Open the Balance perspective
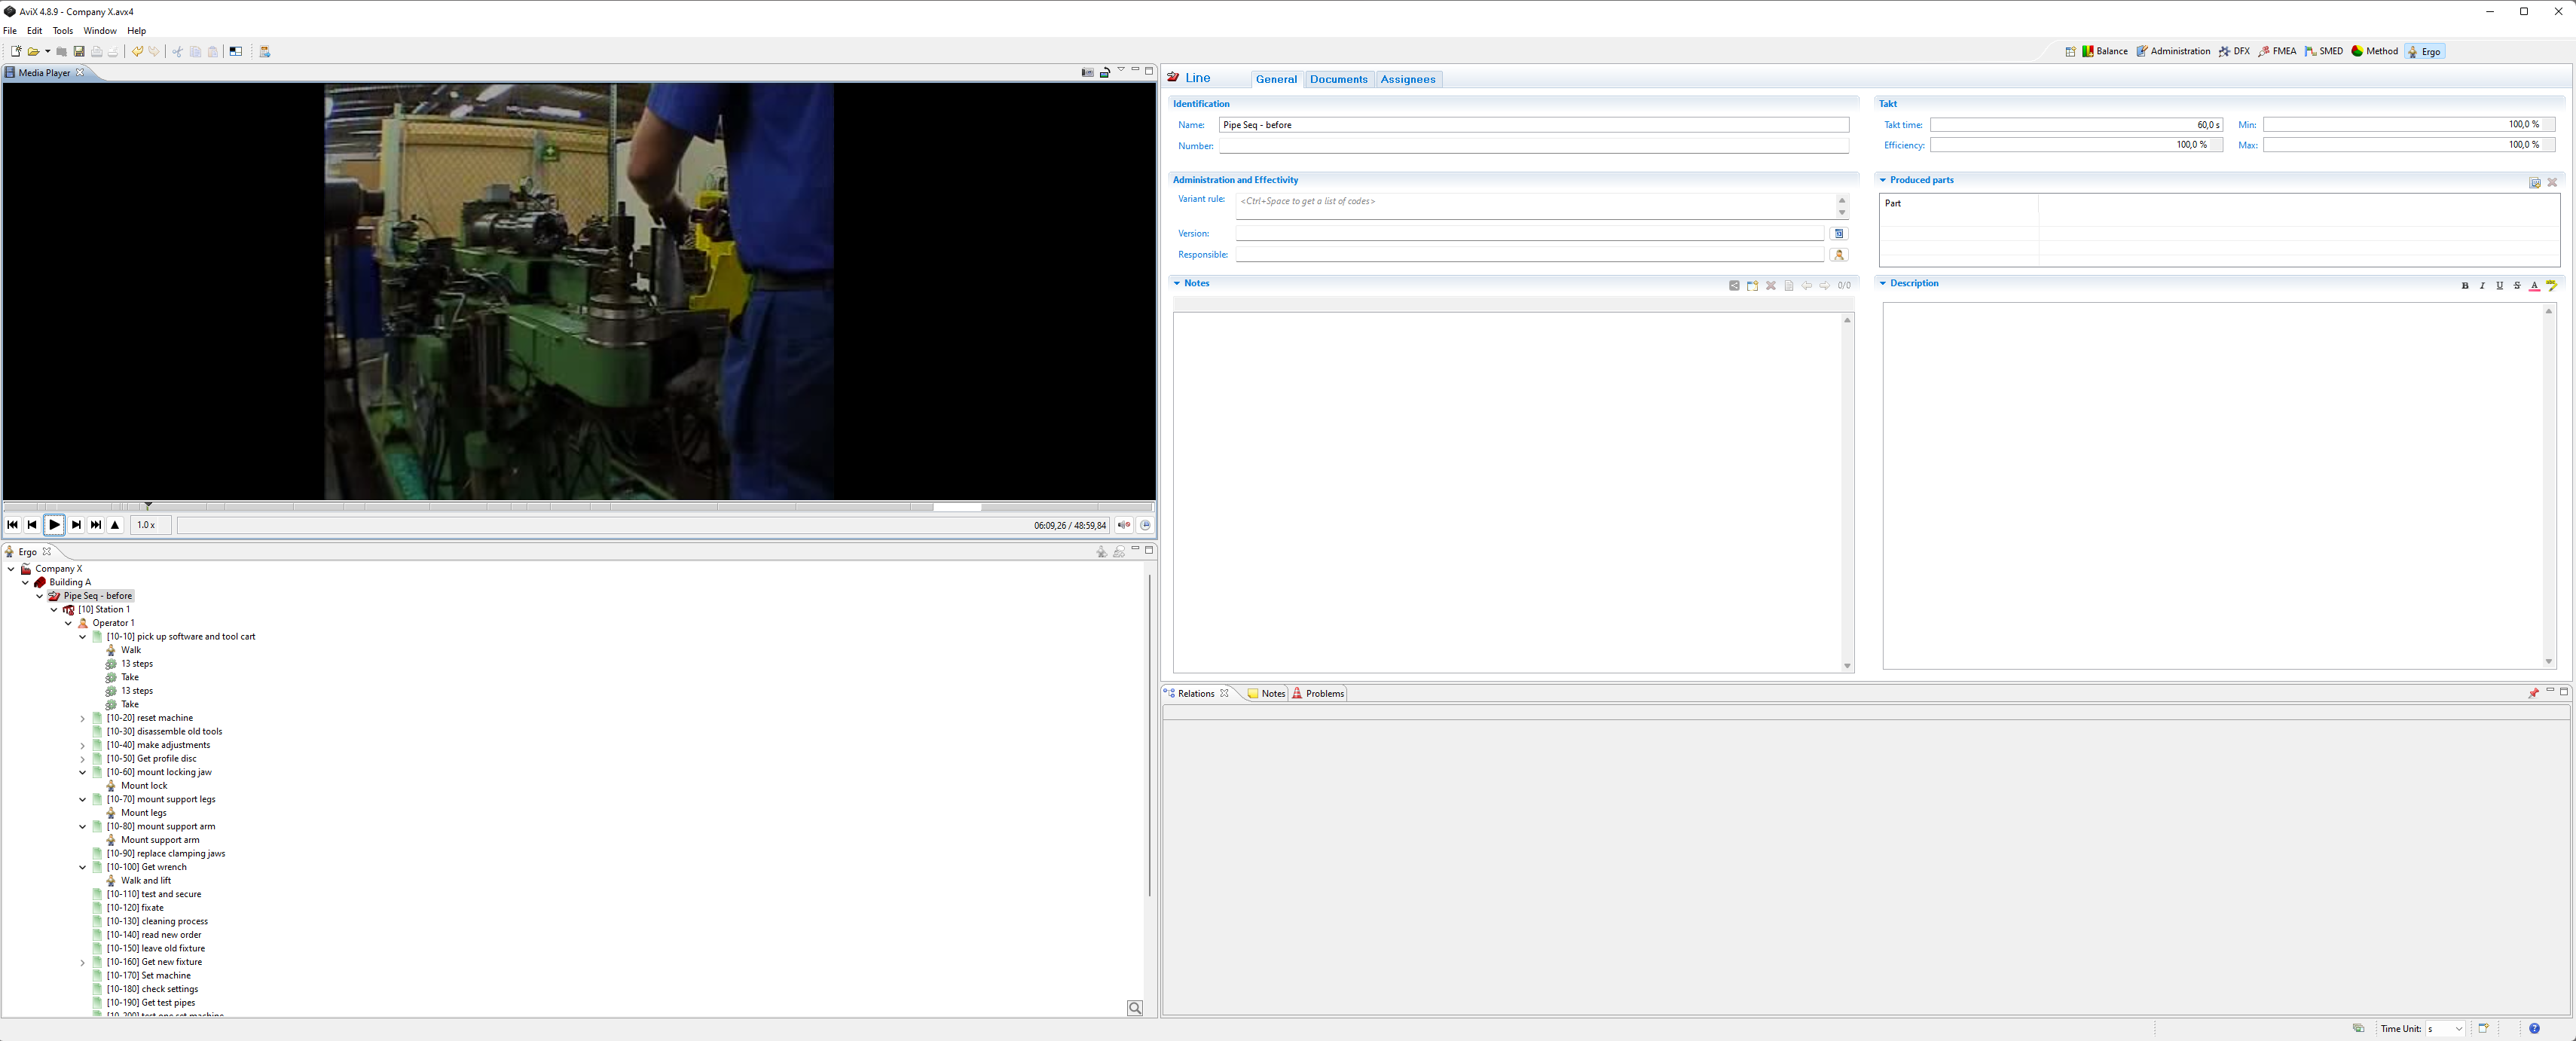The image size is (2576, 1041). coord(2104,51)
